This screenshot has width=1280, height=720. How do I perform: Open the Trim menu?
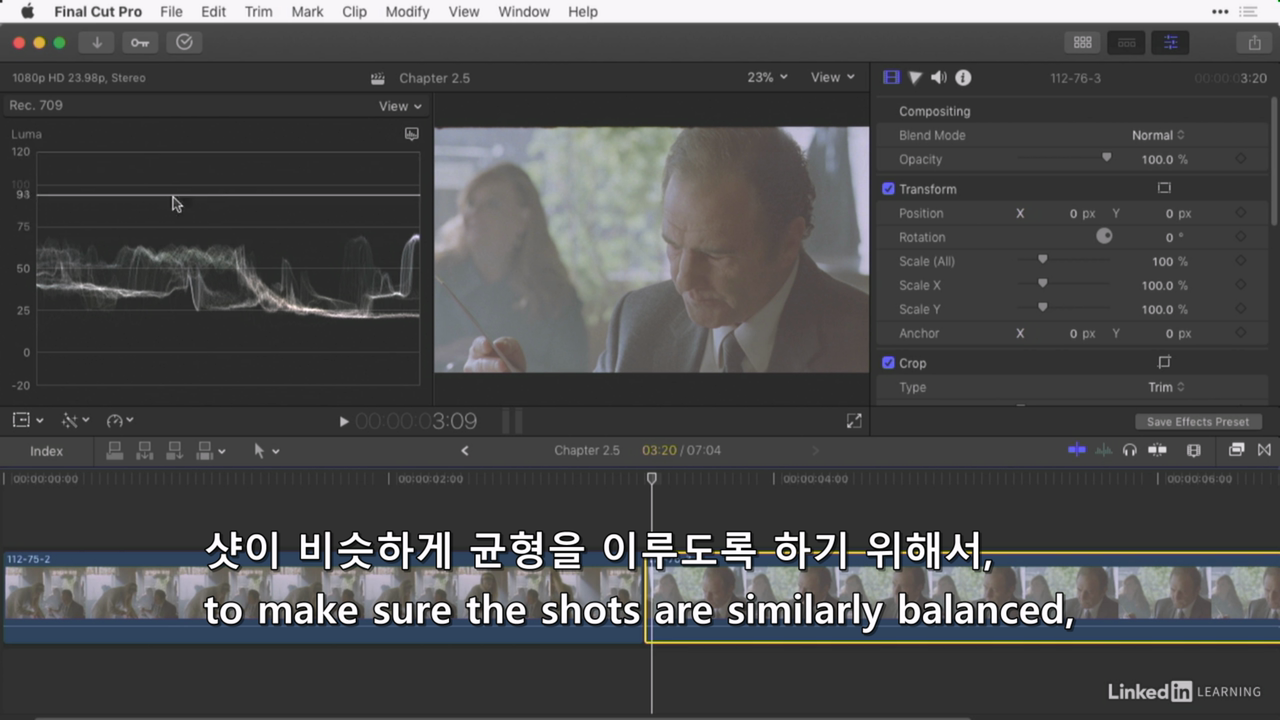[258, 12]
